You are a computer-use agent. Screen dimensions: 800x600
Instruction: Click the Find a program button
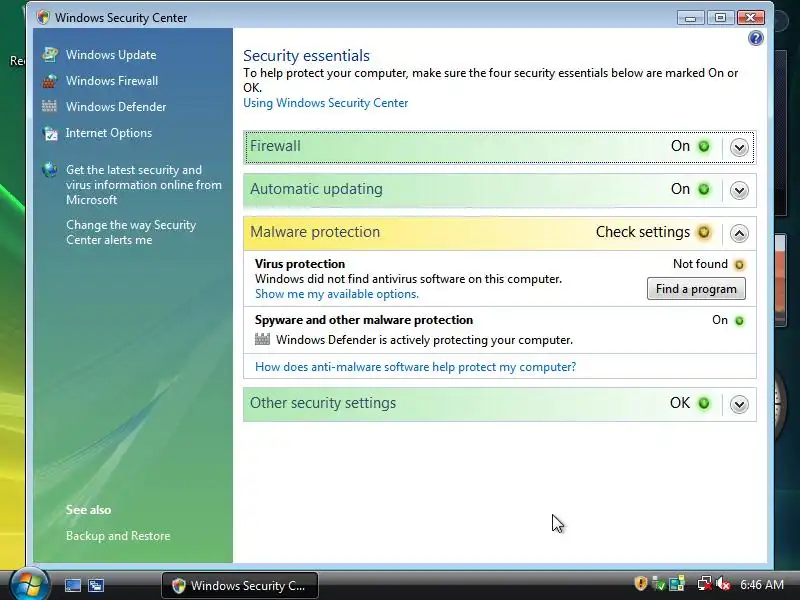pyautogui.click(x=696, y=289)
